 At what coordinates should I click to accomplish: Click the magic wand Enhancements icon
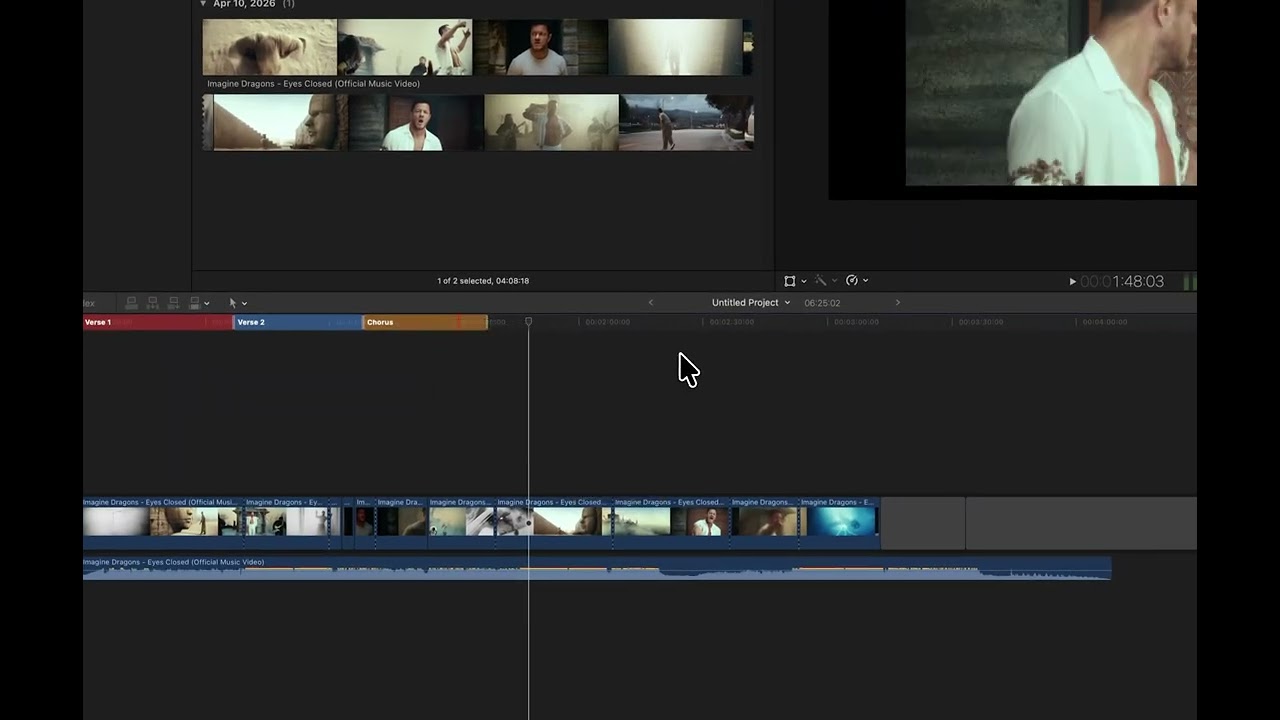[820, 281]
